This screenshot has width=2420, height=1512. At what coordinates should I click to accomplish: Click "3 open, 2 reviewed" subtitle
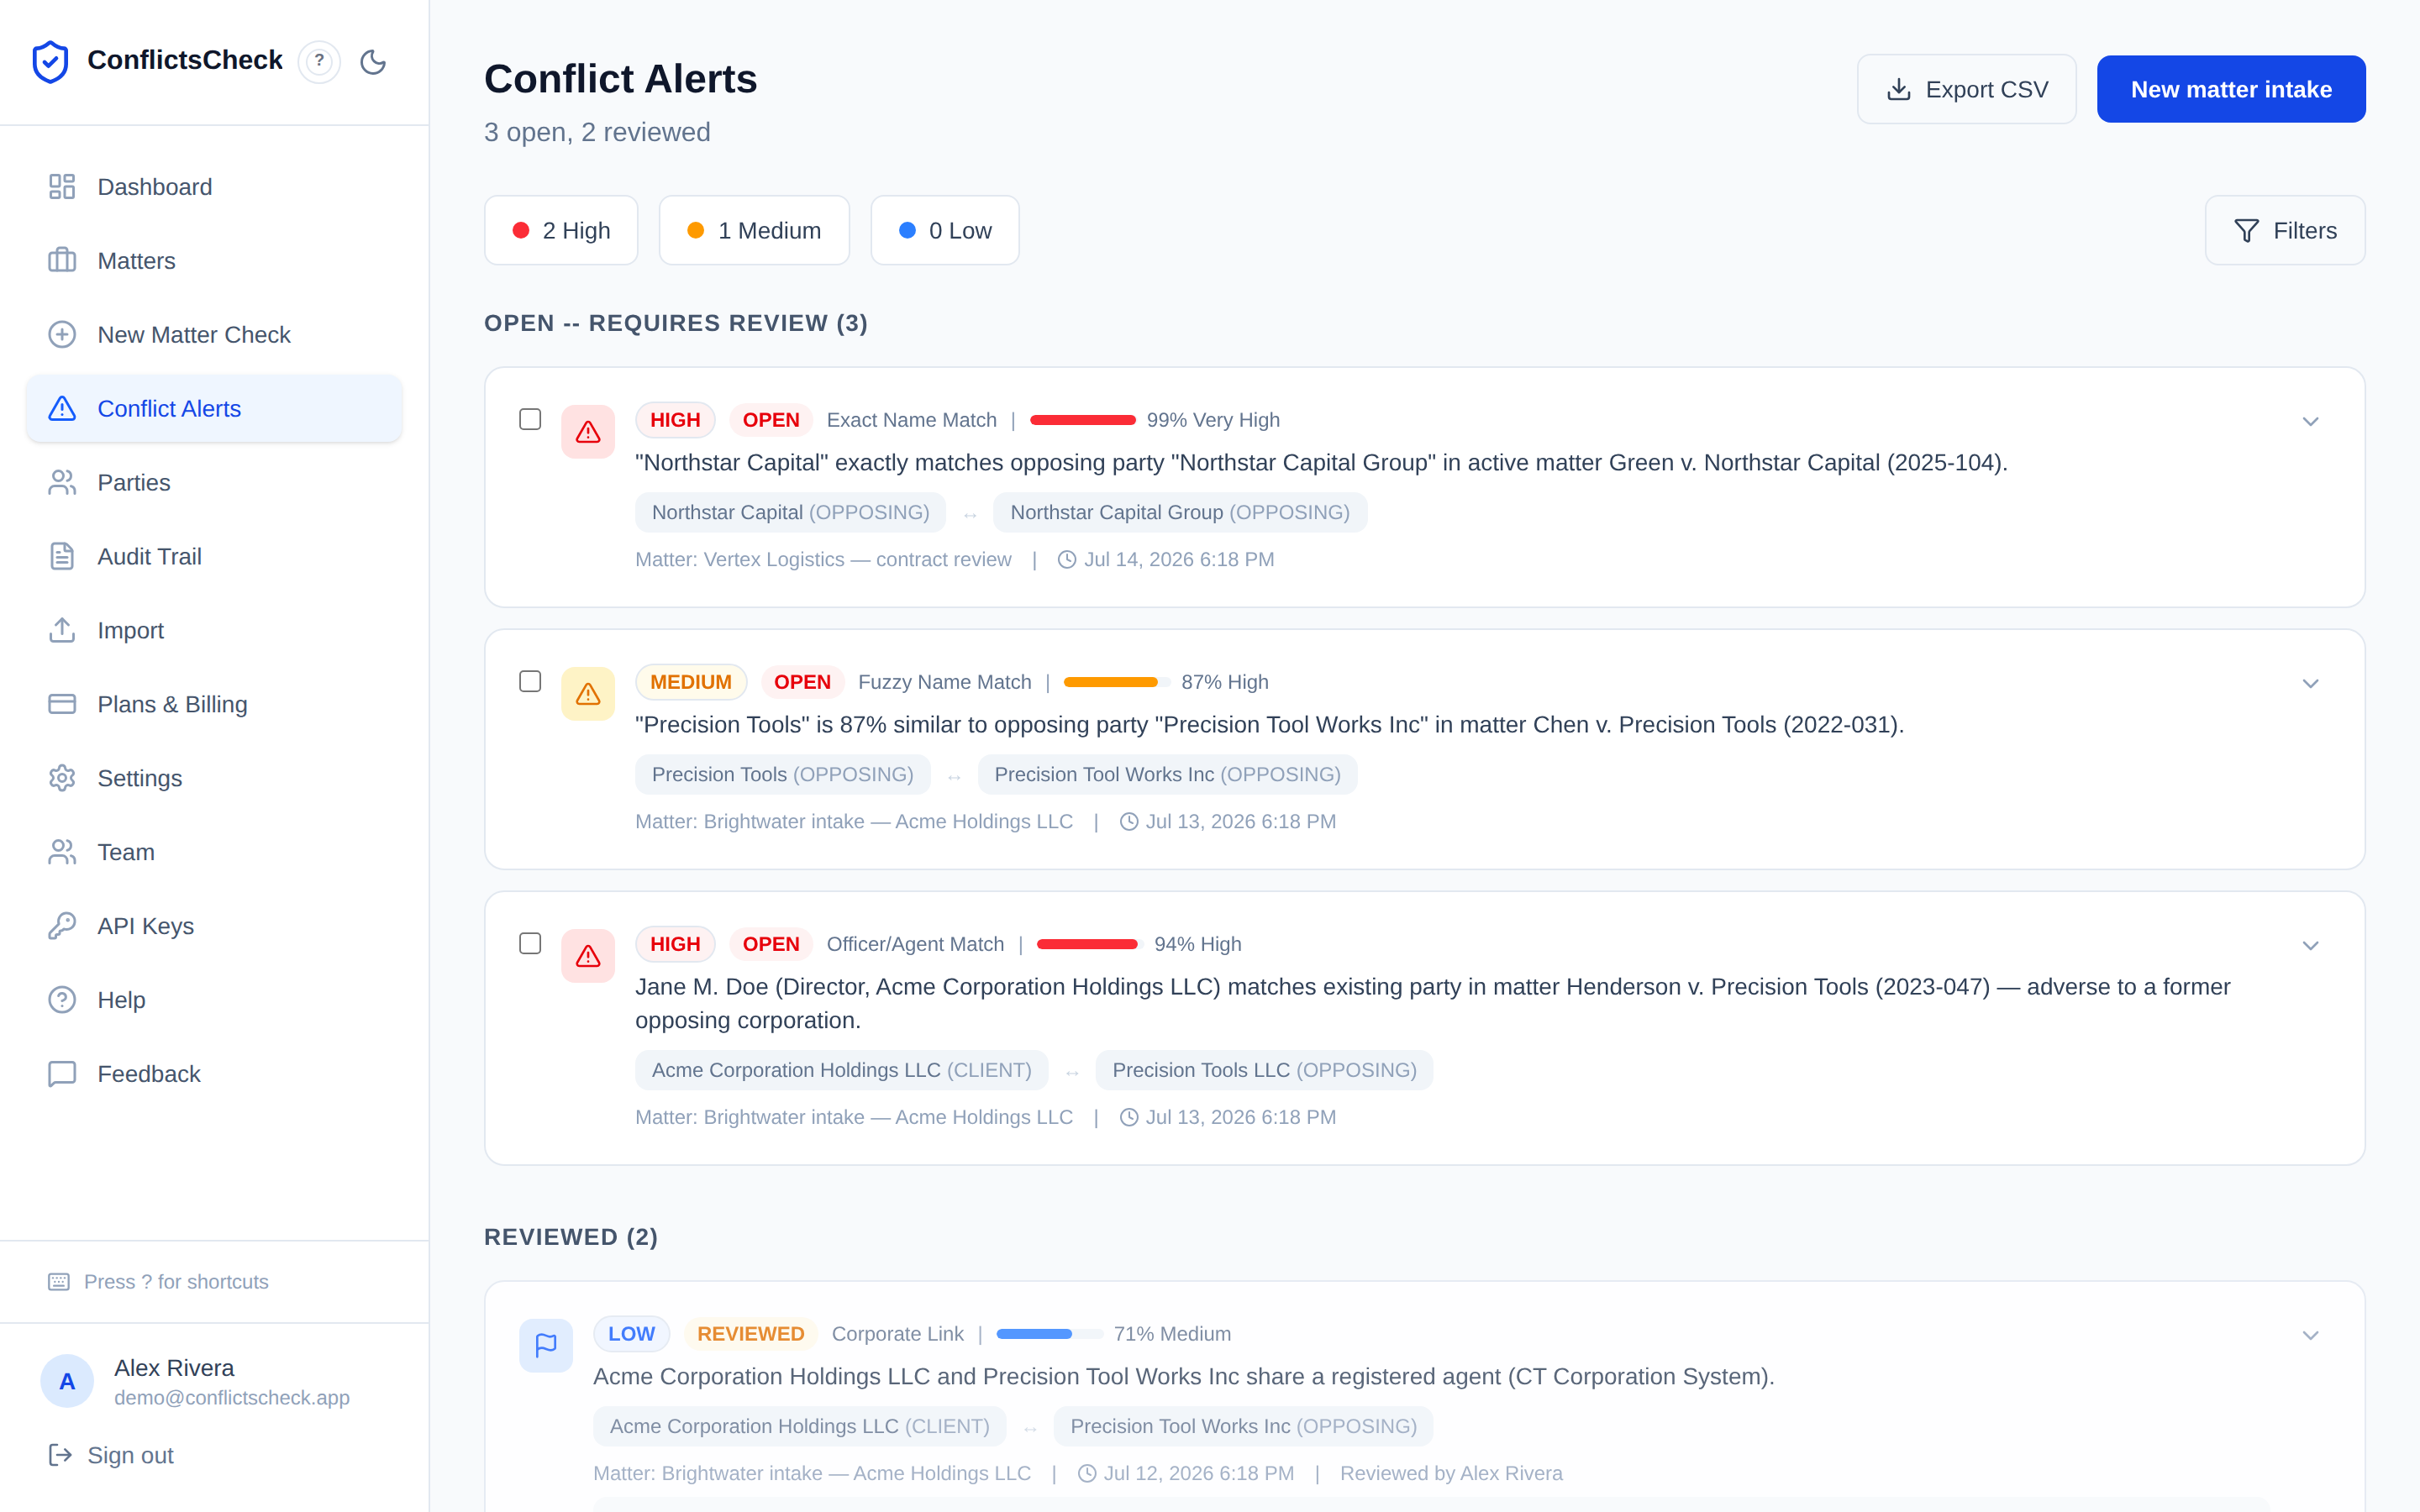click(597, 133)
